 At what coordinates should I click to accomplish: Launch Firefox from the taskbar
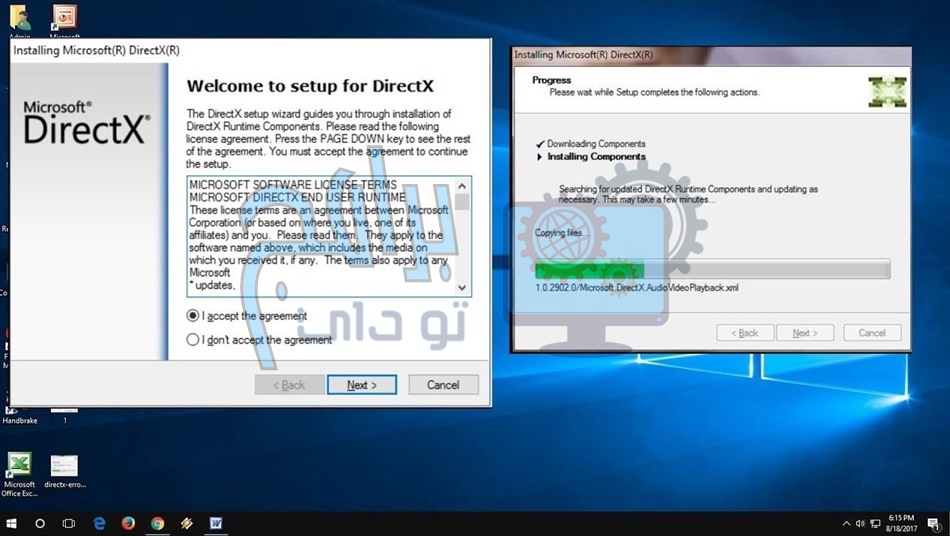pyautogui.click(x=128, y=523)
